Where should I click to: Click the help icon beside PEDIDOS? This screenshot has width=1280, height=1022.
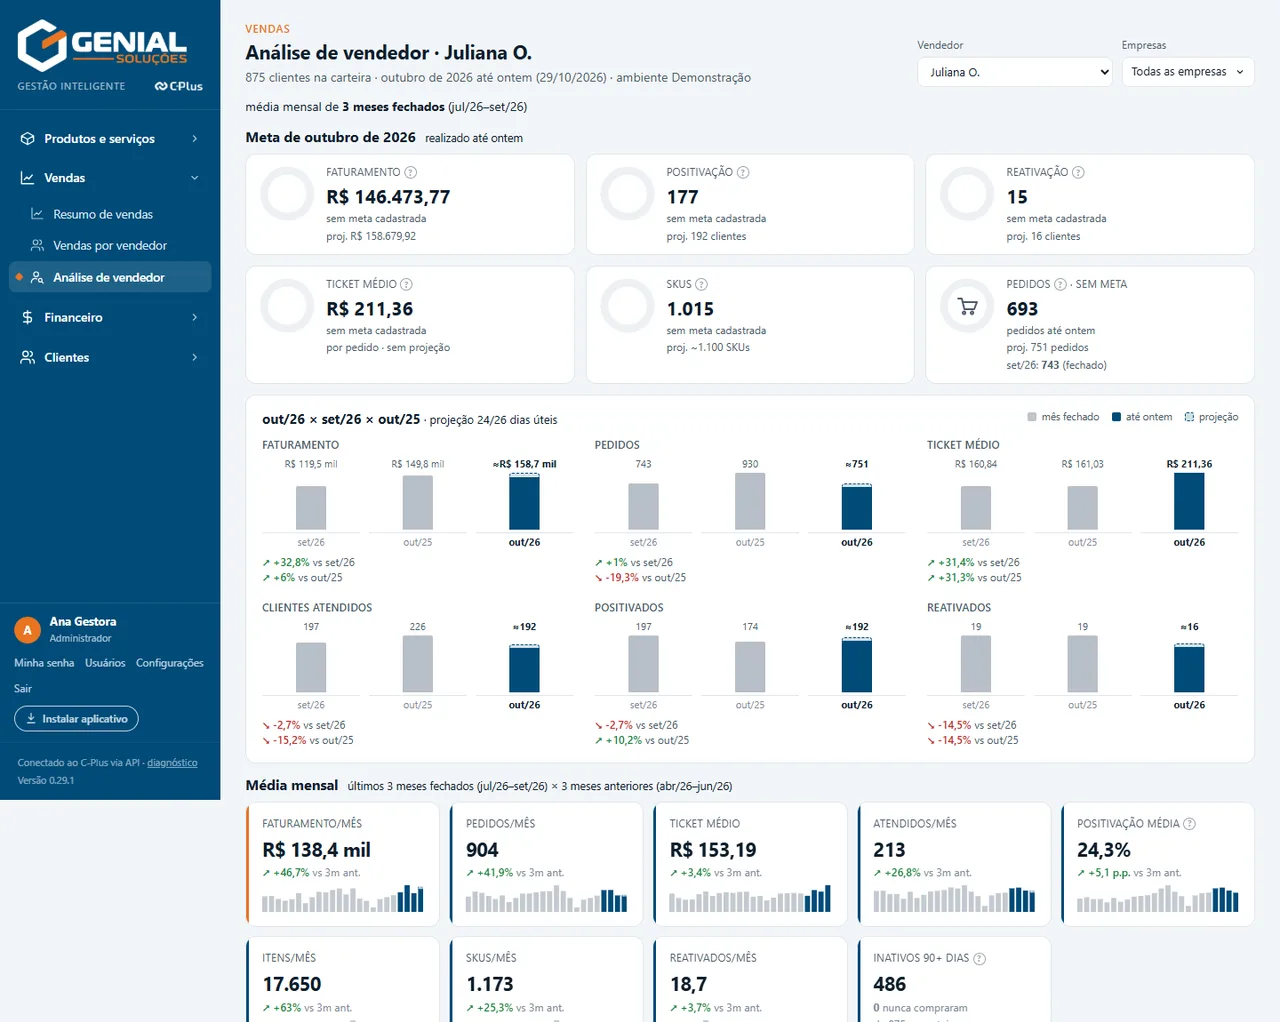(x=1060, y=284)
